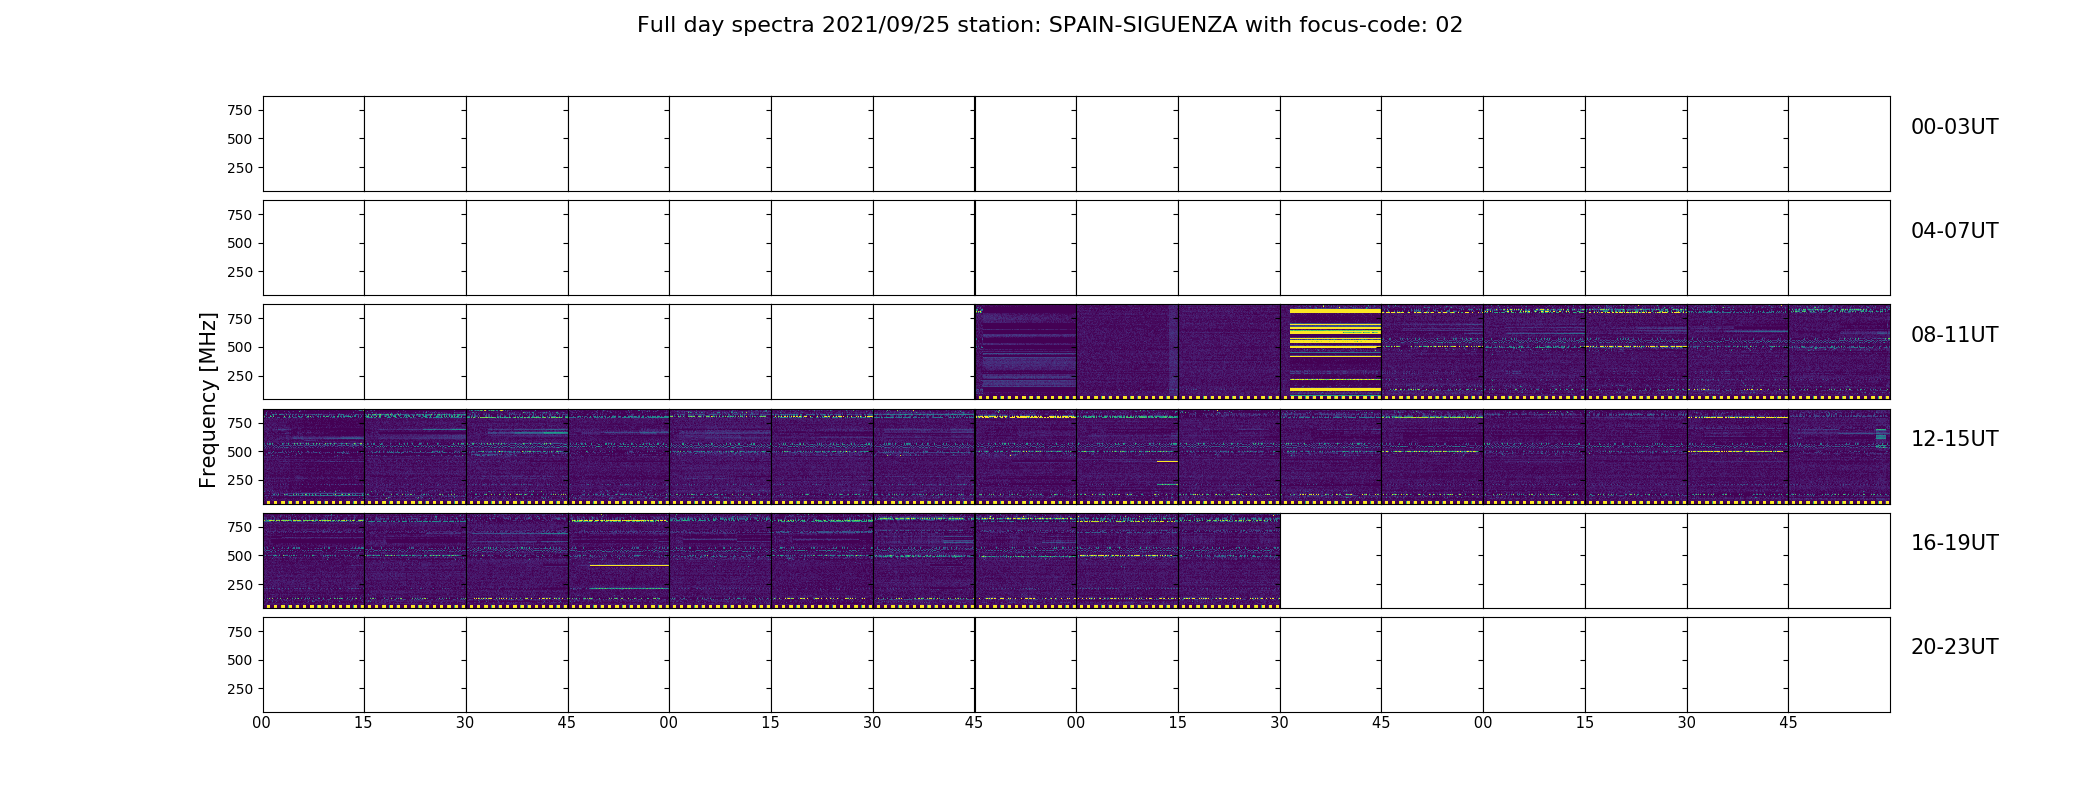Image resolution: width=2100 pixels, height=800 pixels.
Task: Click the 750 tick of the 20-23UT row
Action: point(240,632)
